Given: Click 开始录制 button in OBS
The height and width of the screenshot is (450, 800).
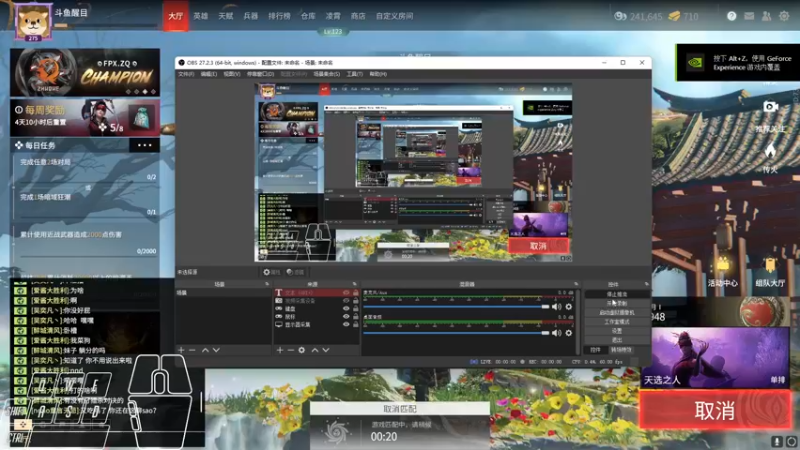Looking at the screenshot, I should pos(617,303).
